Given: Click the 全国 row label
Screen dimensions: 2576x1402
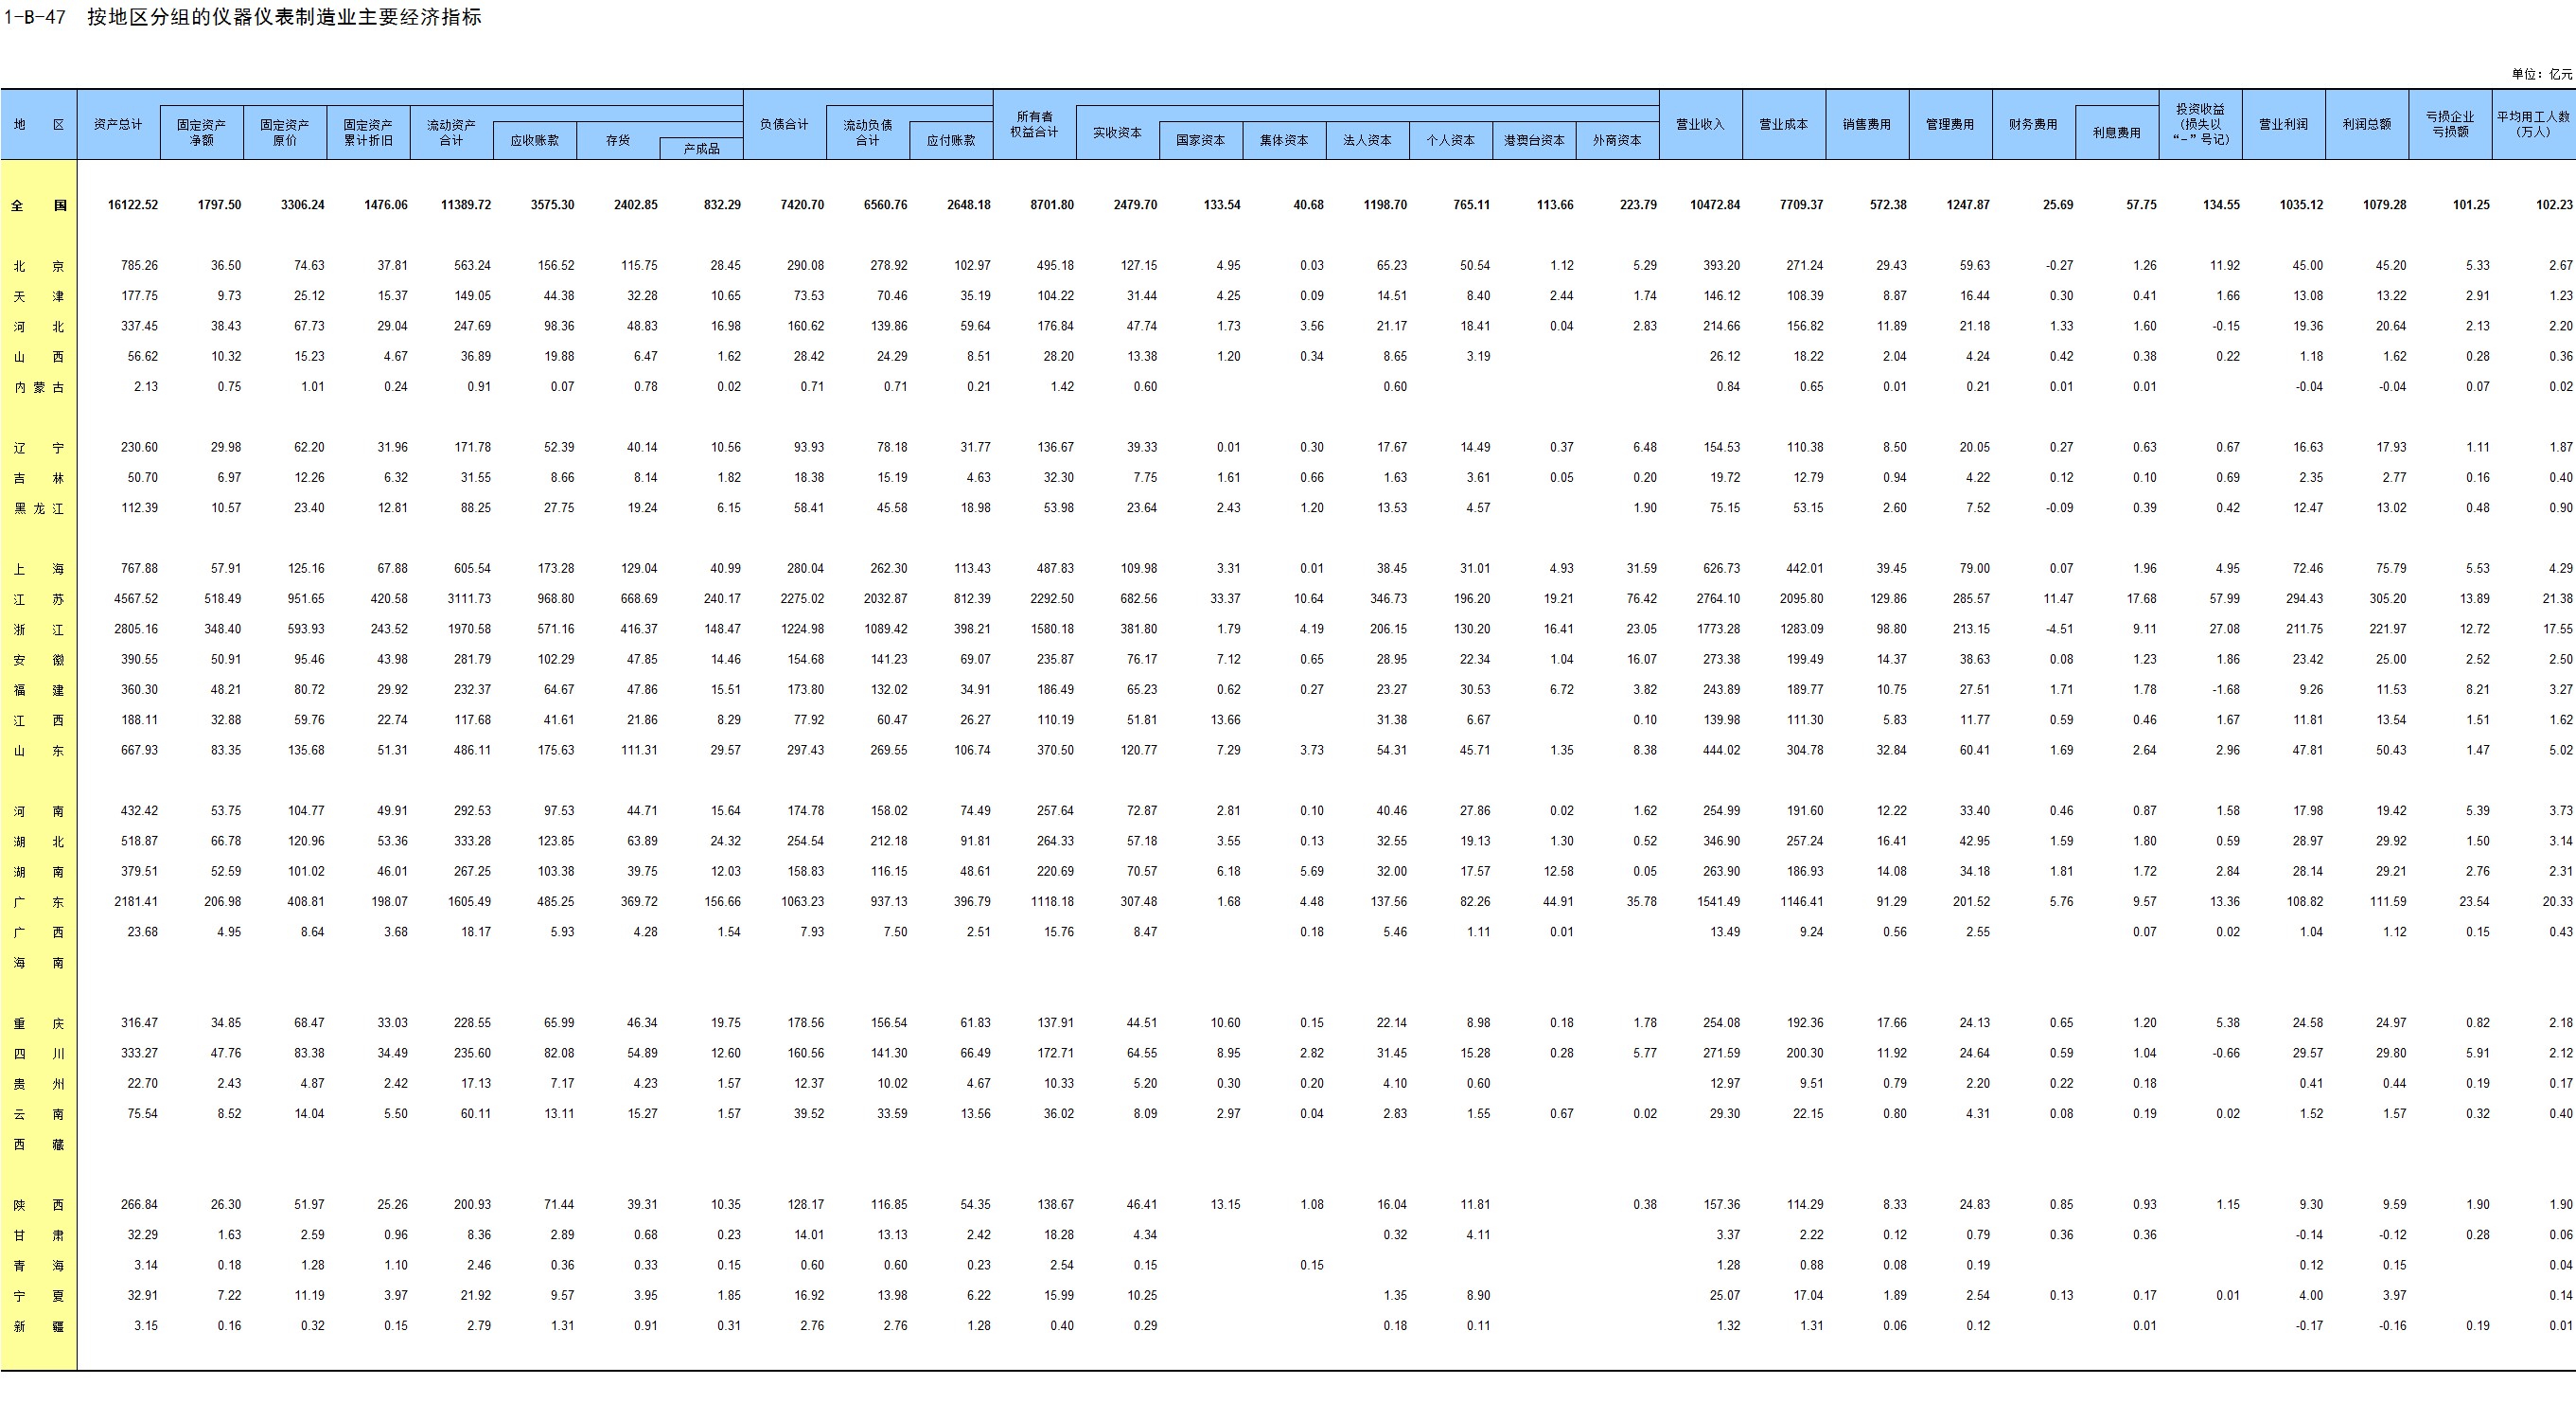Looking at the screenshot, I should (x=39, y=205).
